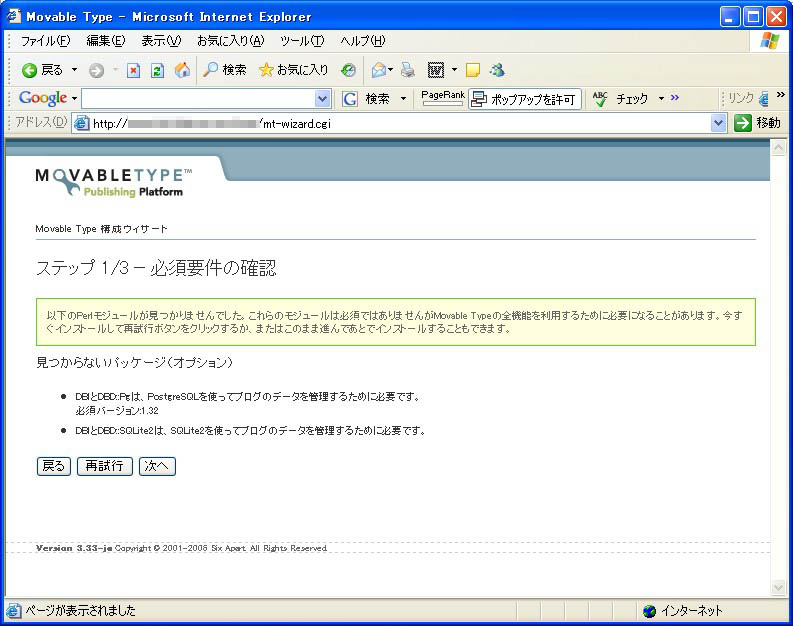
Task: Open the お気に入り(A) menu
Action: click(230, 41)
